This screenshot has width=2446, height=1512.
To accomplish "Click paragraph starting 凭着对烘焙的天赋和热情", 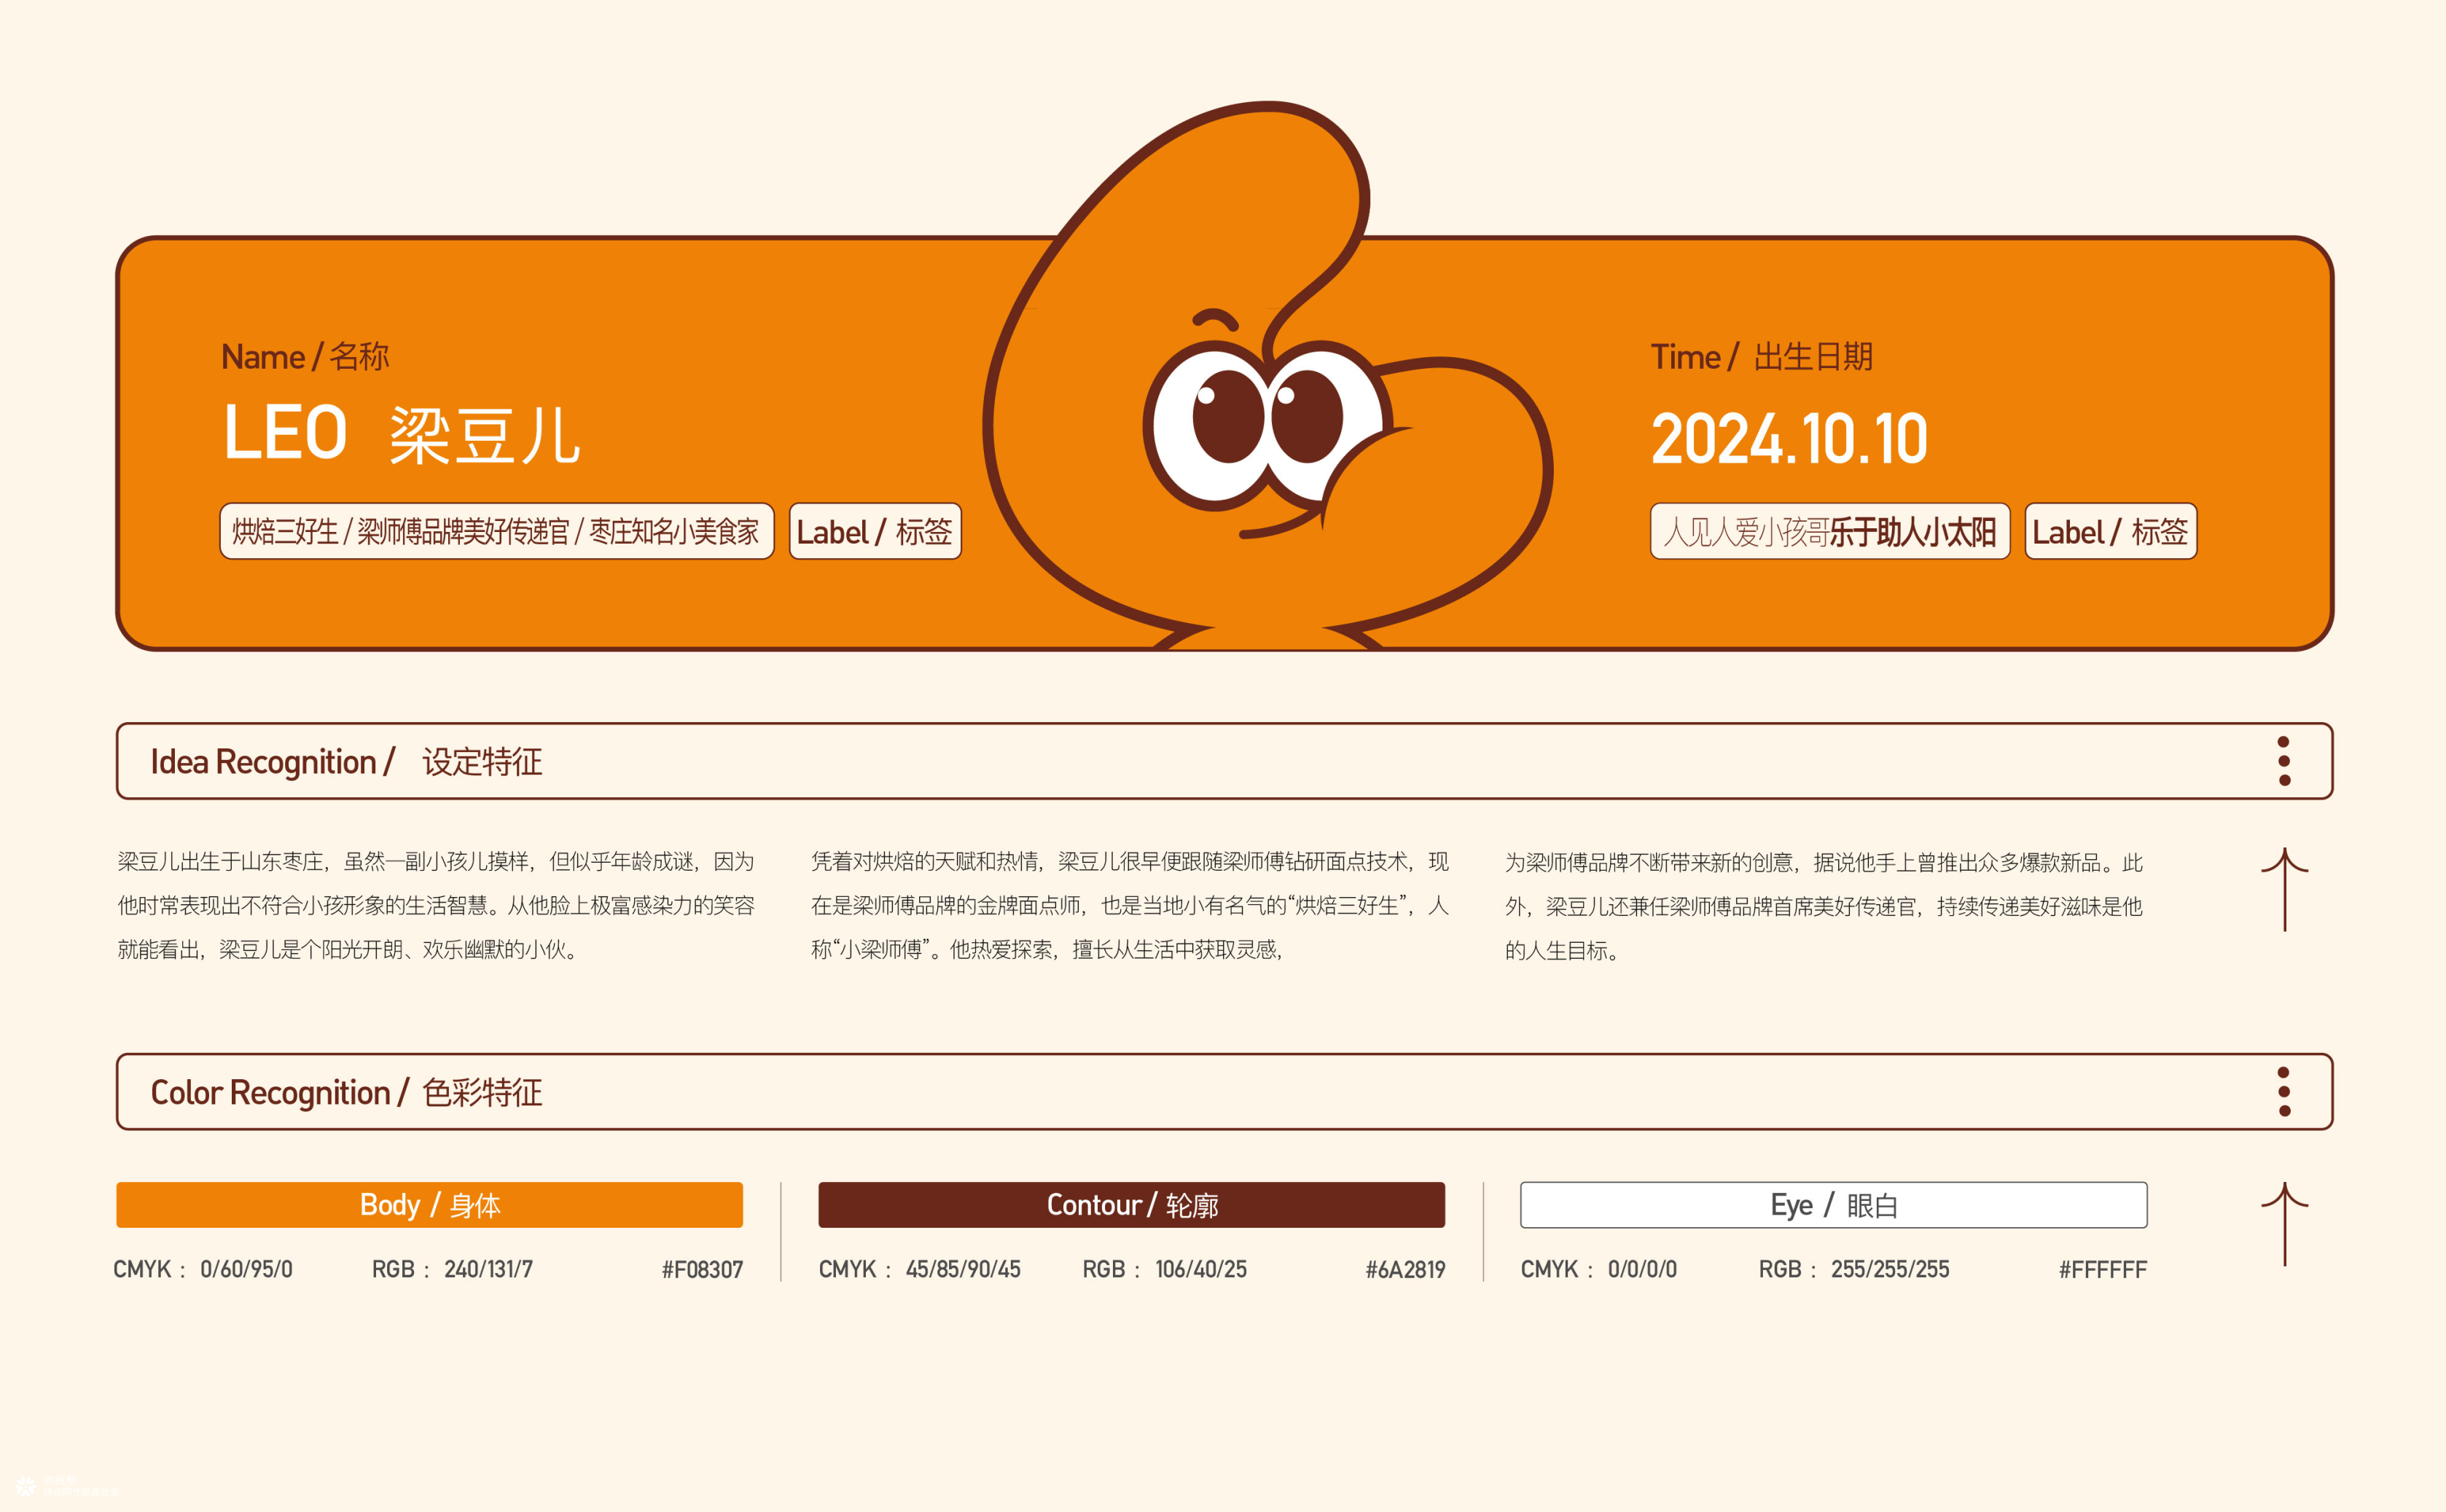I will pos(1130,905).
